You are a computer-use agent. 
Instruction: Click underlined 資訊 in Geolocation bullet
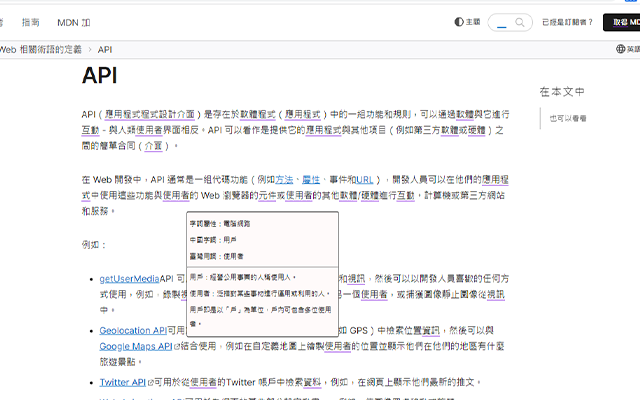[431, 330]
